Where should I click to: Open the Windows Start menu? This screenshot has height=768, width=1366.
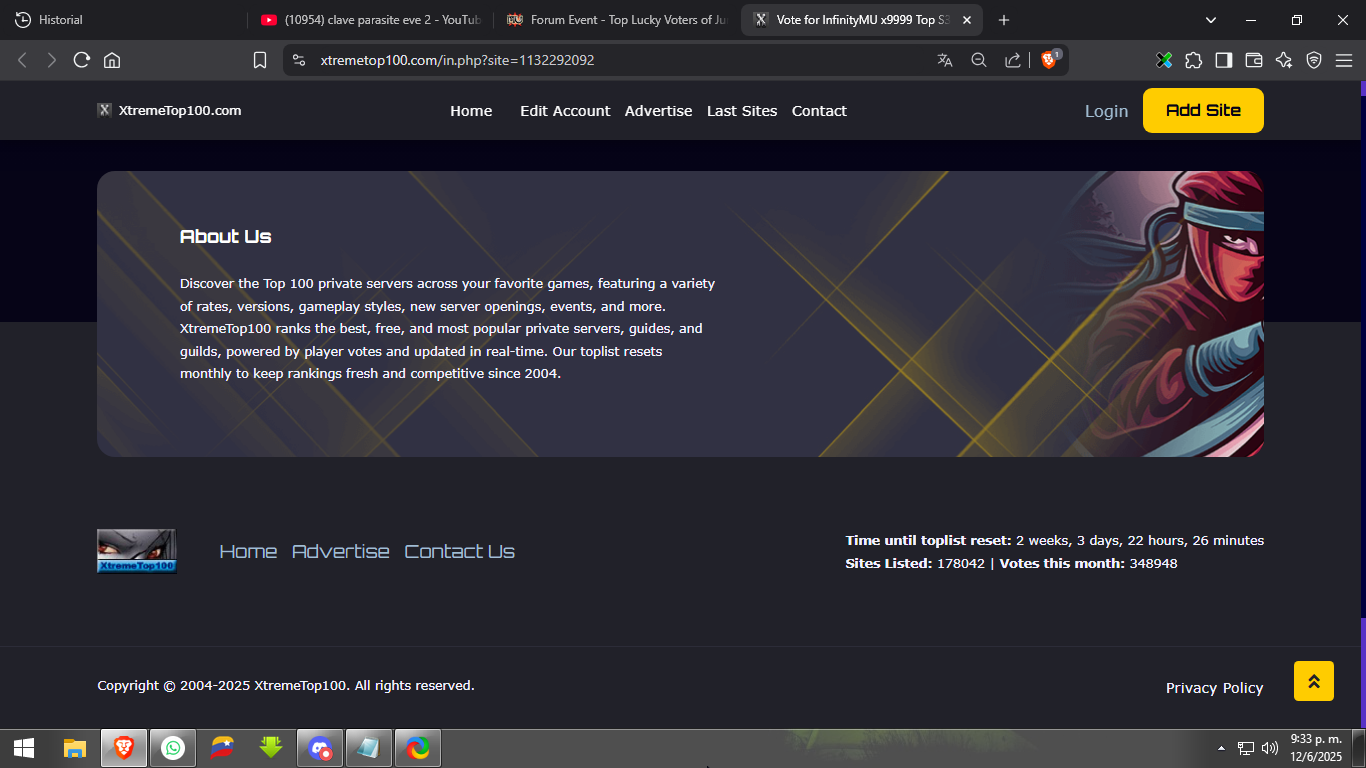coord(24,748)
